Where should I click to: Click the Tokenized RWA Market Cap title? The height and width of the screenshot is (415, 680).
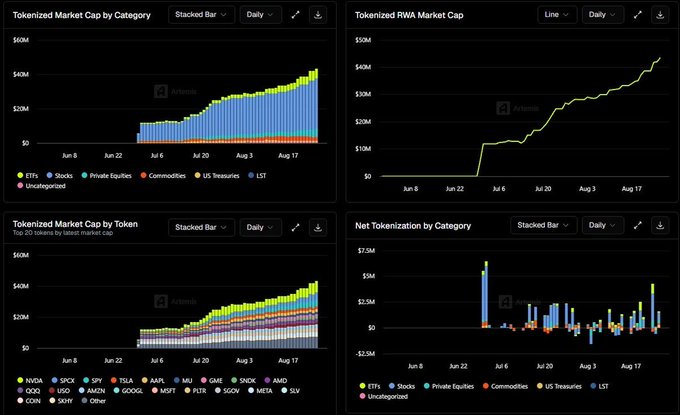409,15
